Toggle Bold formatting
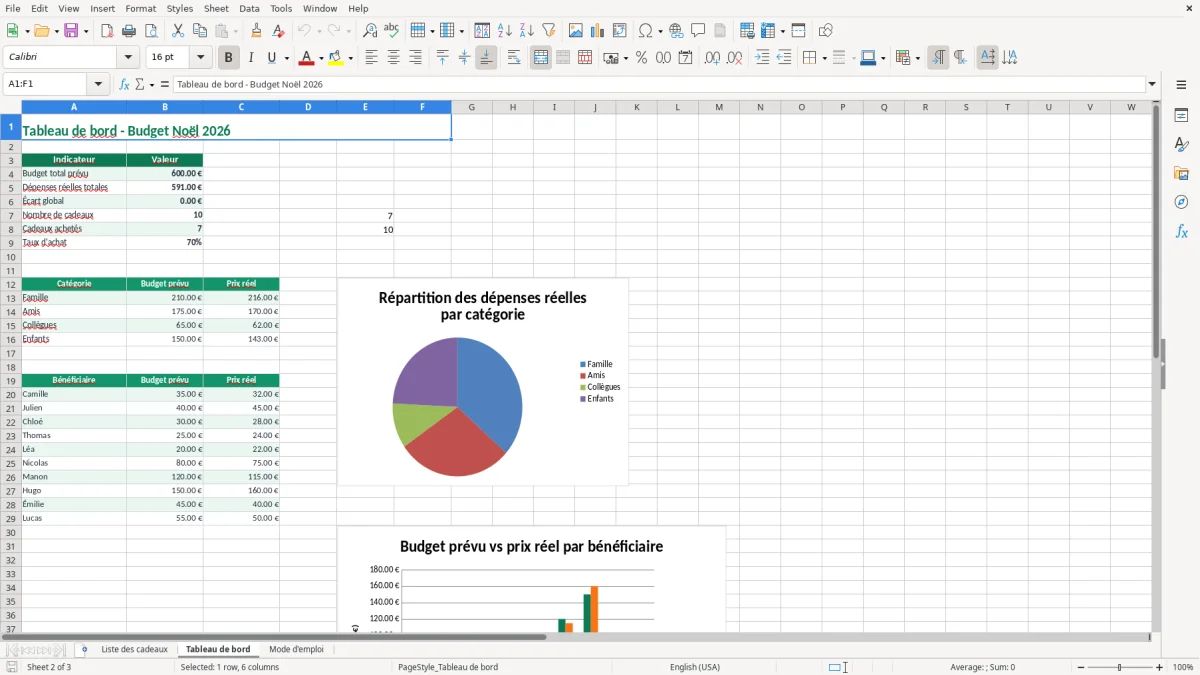Screen dimensions: 1200x675 [229, 58]
